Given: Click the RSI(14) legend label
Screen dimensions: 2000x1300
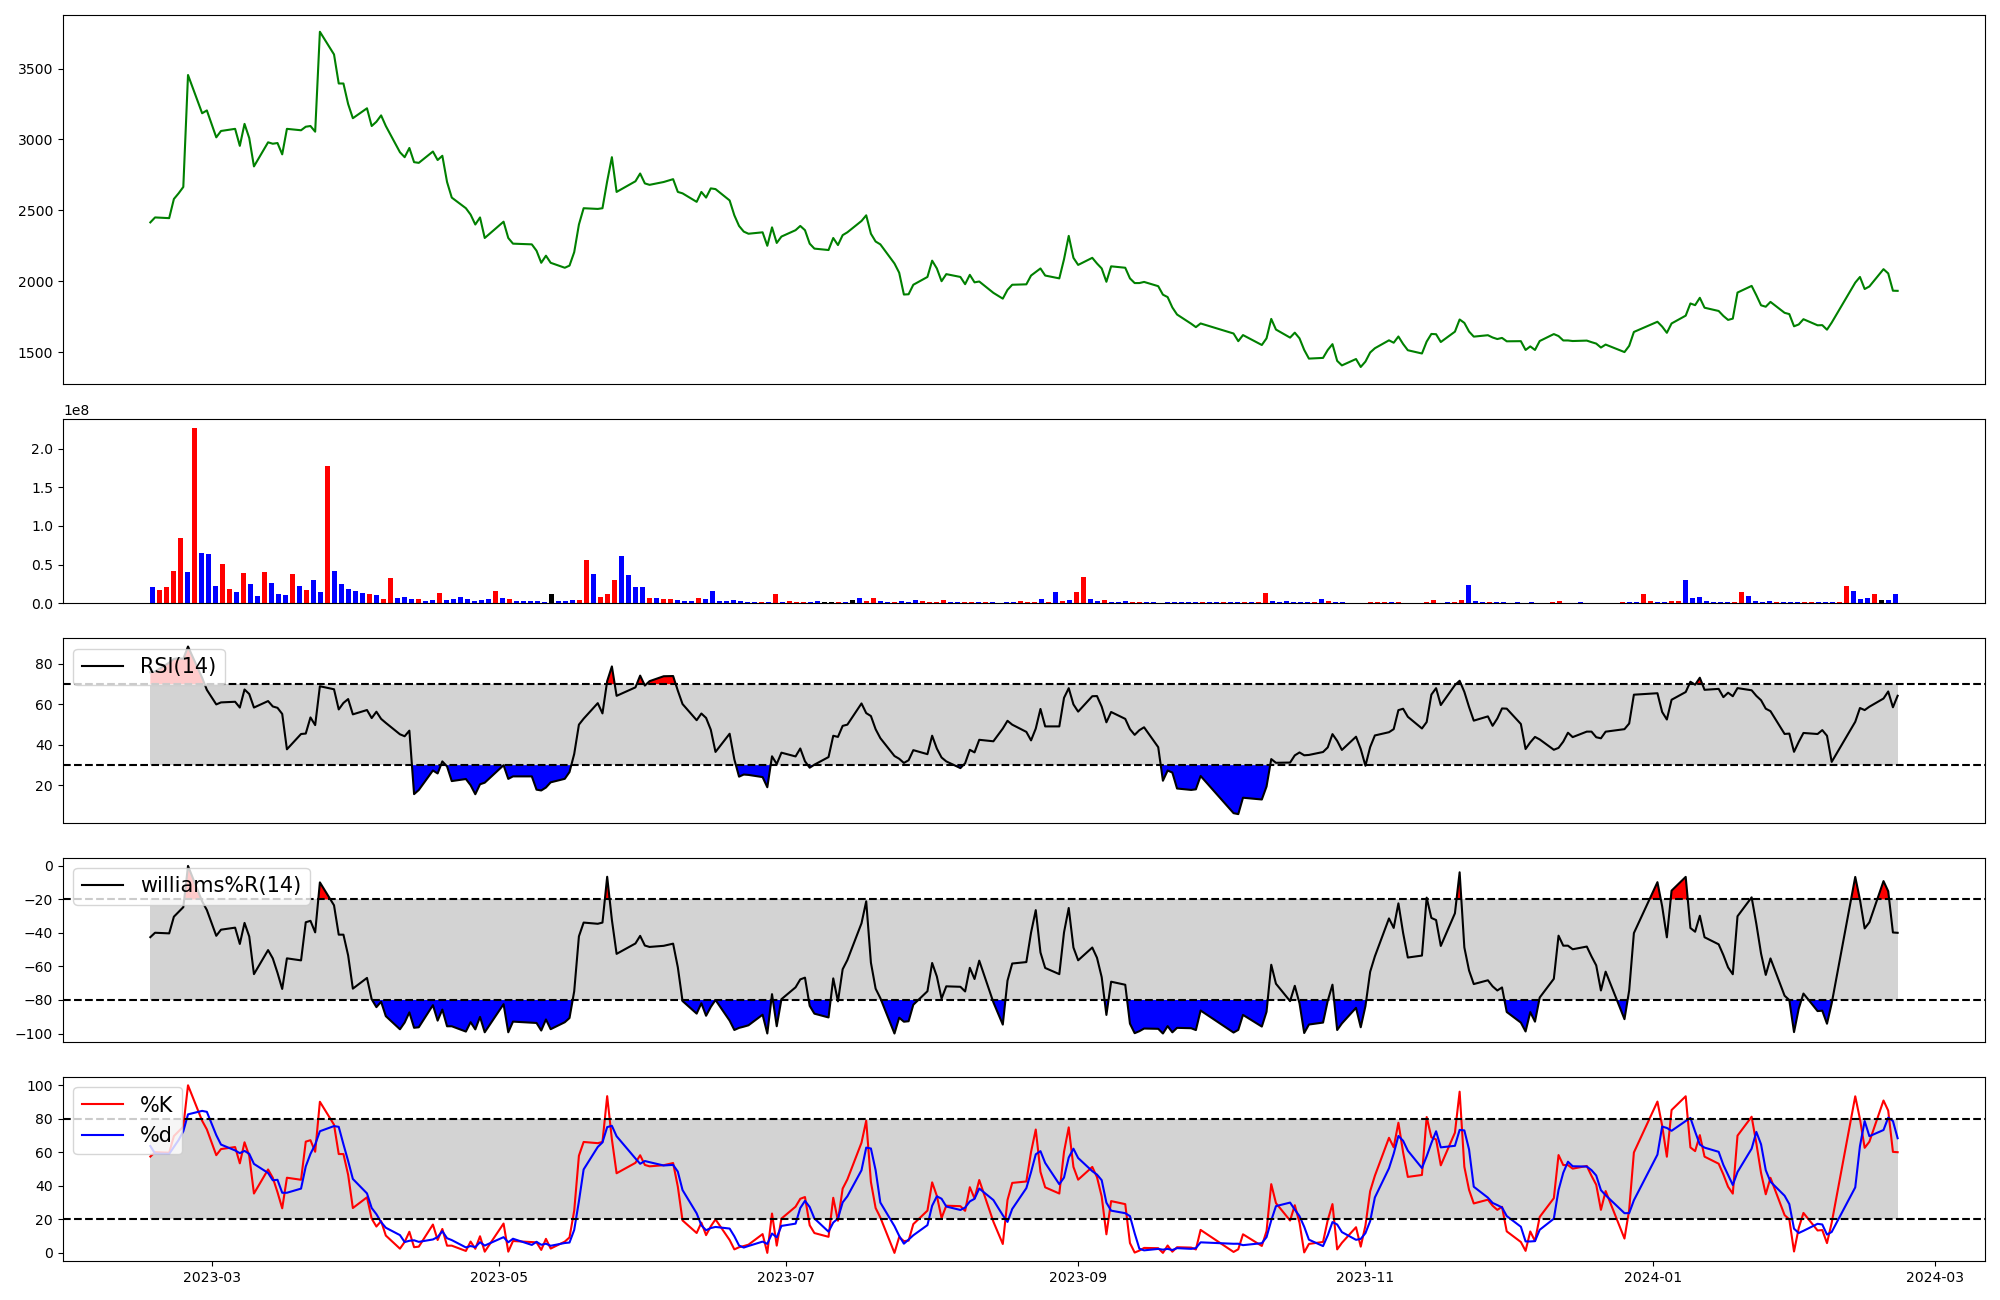Looking at the screenshot, I should (x=177, y=666).
